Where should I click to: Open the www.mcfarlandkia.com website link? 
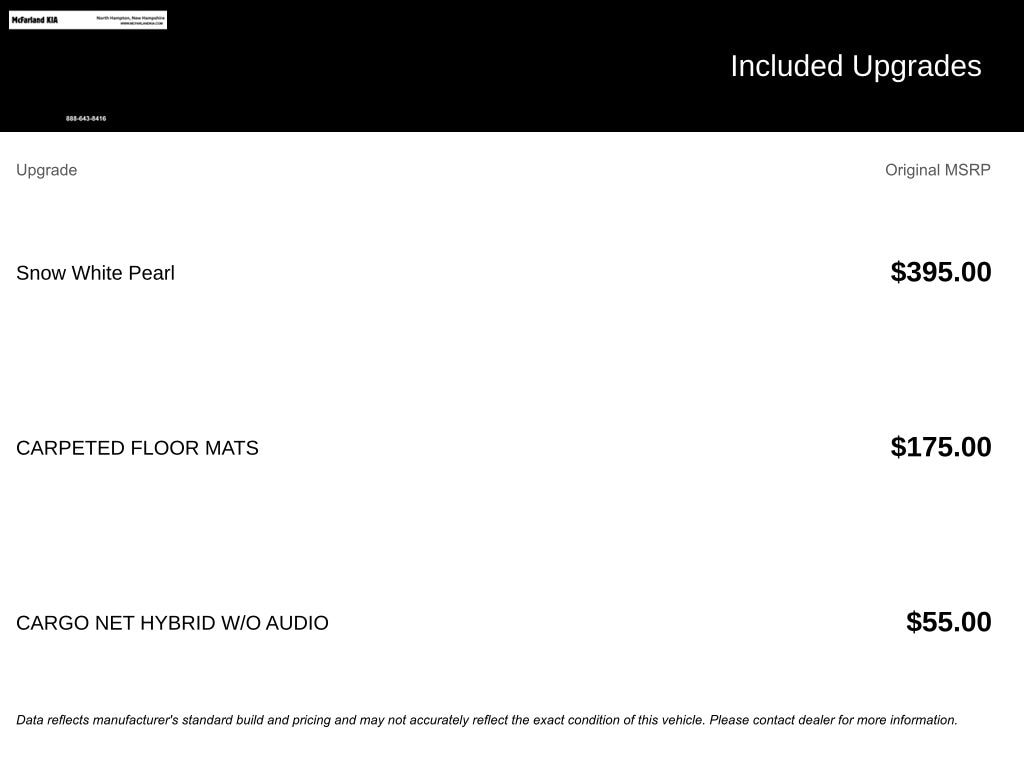click(141, 23)
